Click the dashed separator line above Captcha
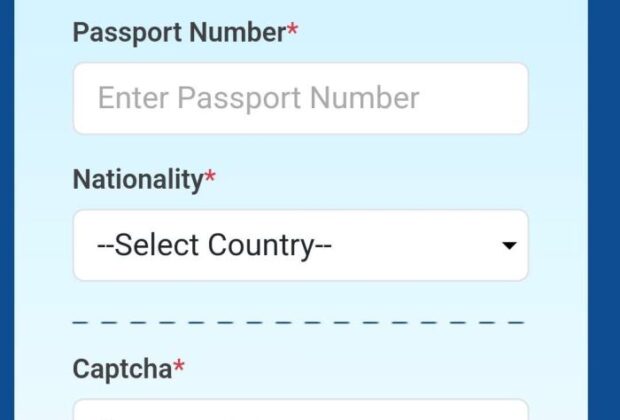The width and height of the screenshot is (620, 420). (300, 323)
